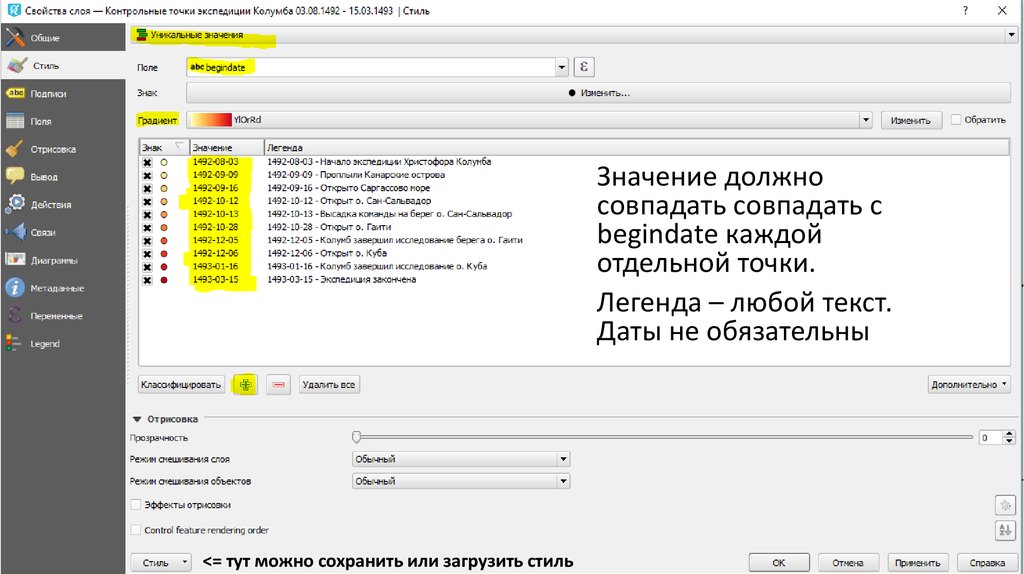Open feature rendering order sort button

[1005, 531]
